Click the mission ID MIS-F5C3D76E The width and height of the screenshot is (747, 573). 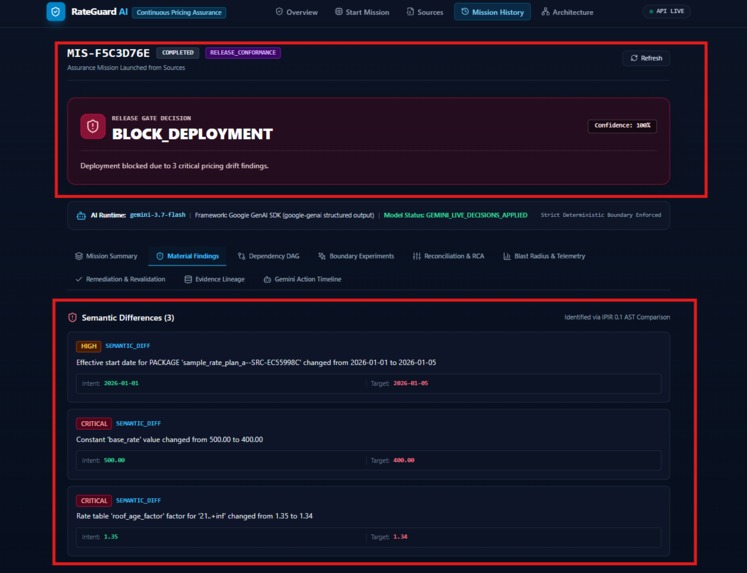click(108, 53)
